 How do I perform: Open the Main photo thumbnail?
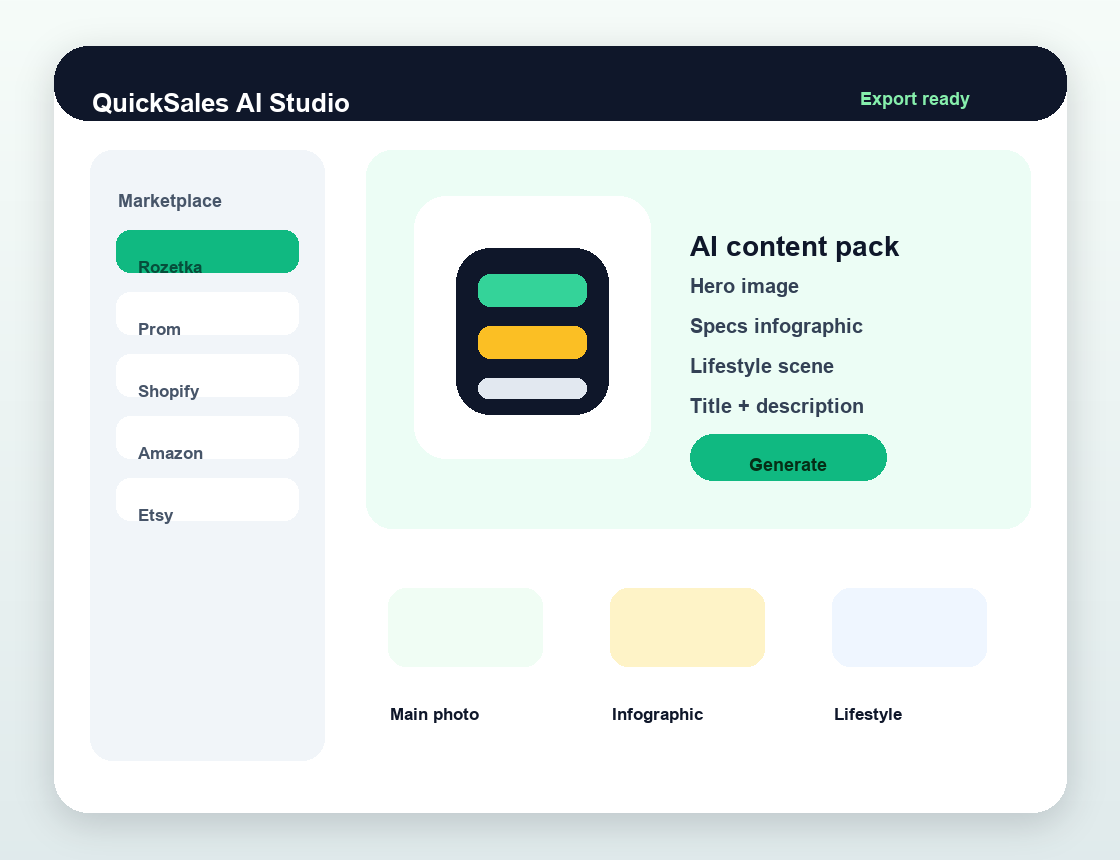pyautogui.click(x=465, y=627)
